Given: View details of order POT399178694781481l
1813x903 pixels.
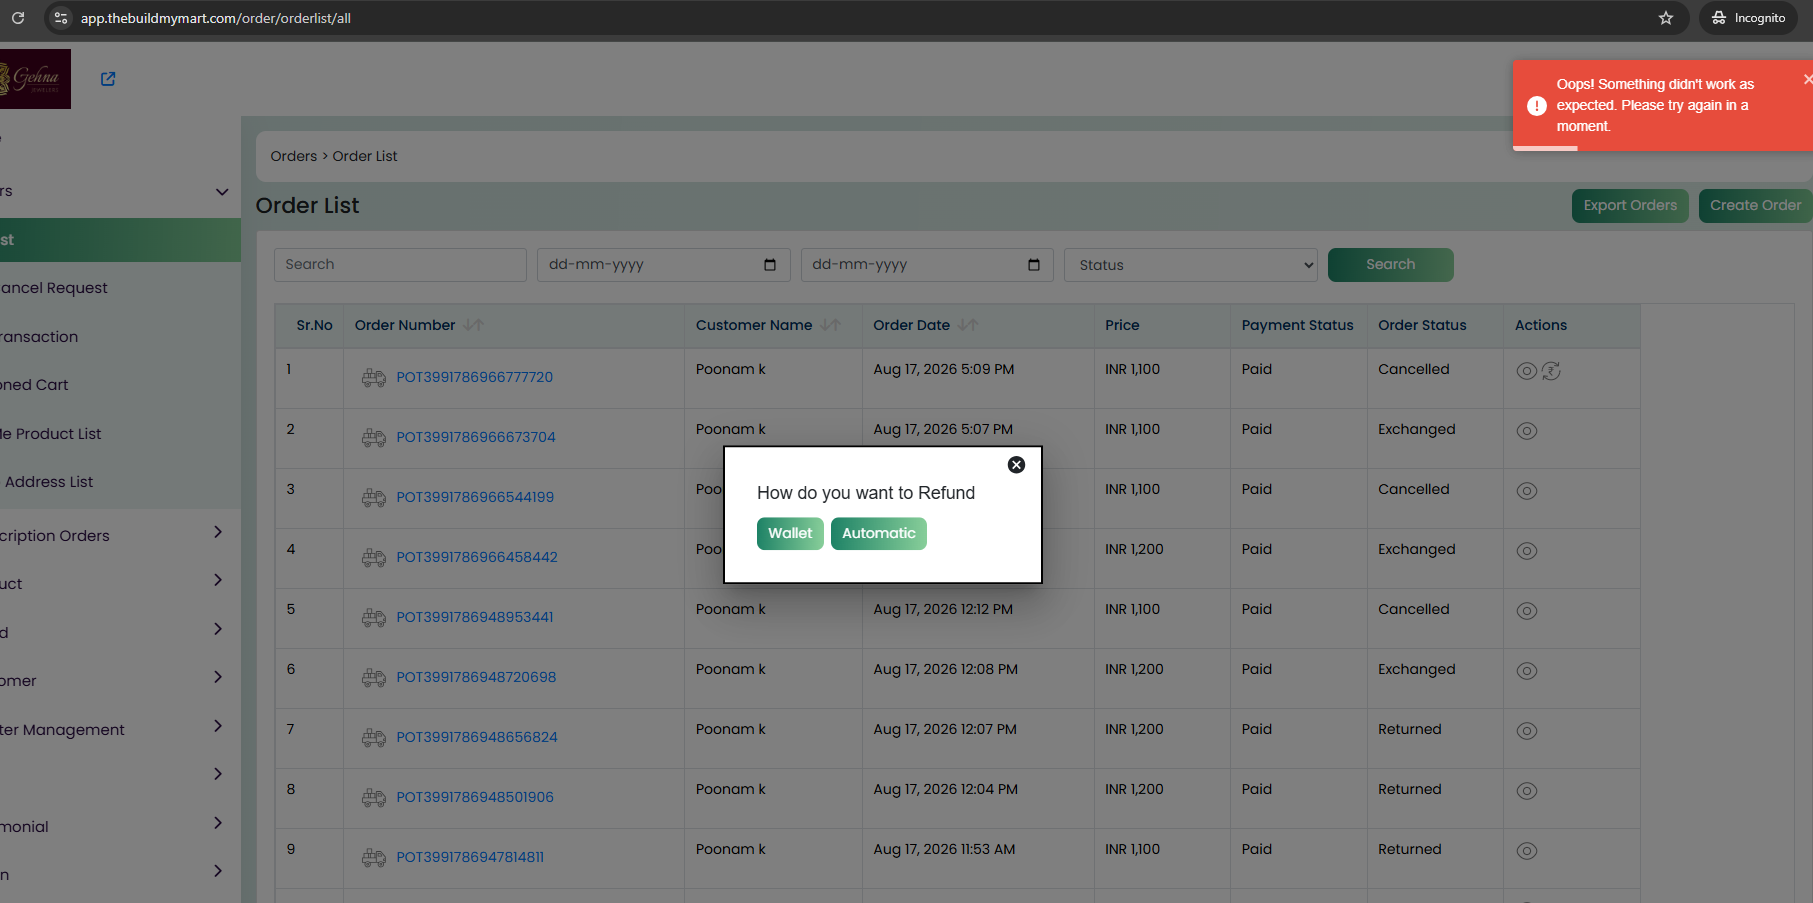Looking at the screenshot, I should coord(1526,851).
